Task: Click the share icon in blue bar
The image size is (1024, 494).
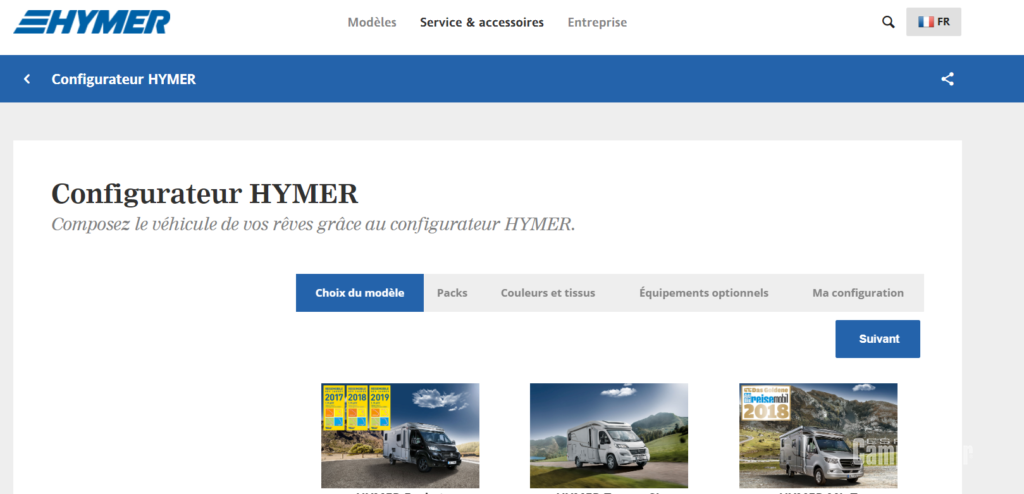Action: point(948,79)
